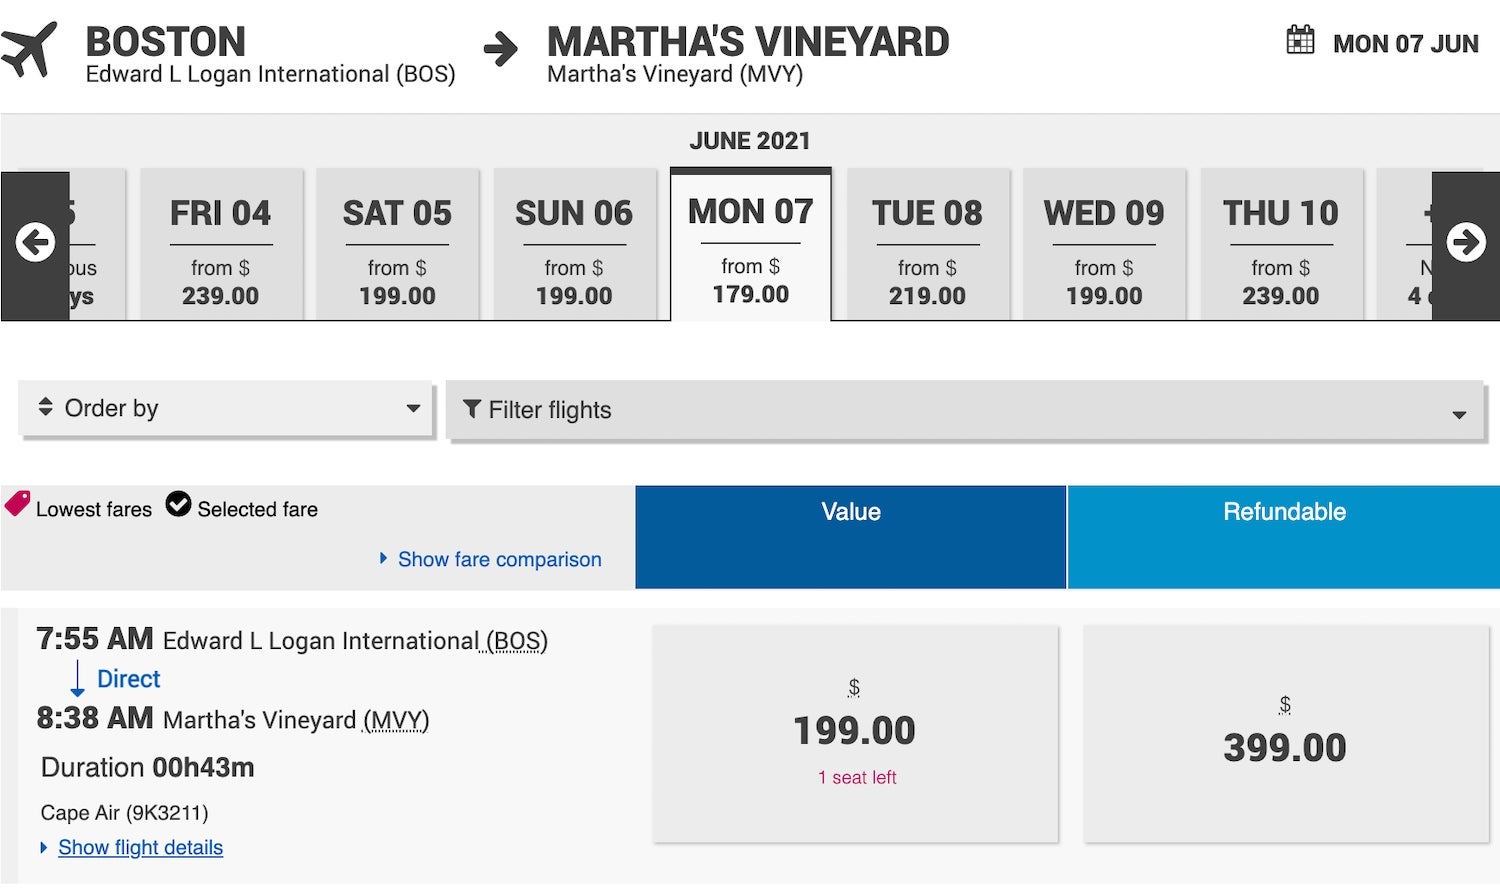
Task: Pick the WED 09 date tab
Action: pyautogui.click(x=1104, y=247)
